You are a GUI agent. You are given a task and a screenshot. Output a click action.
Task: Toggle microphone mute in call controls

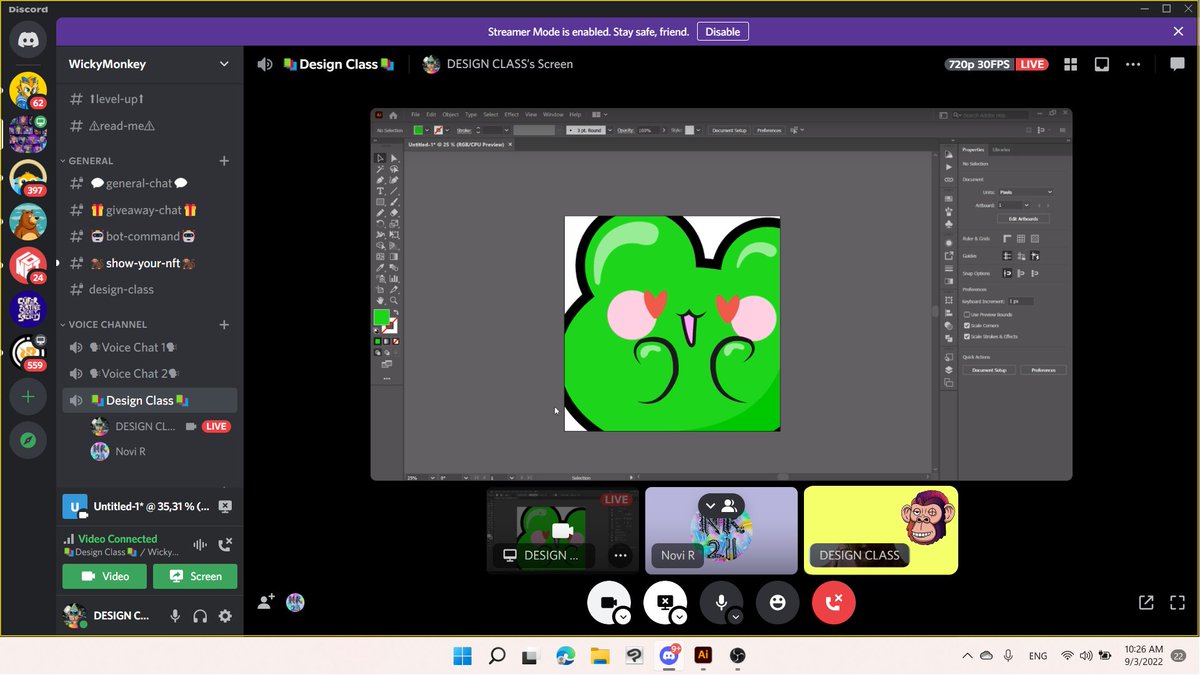(721, 603)
